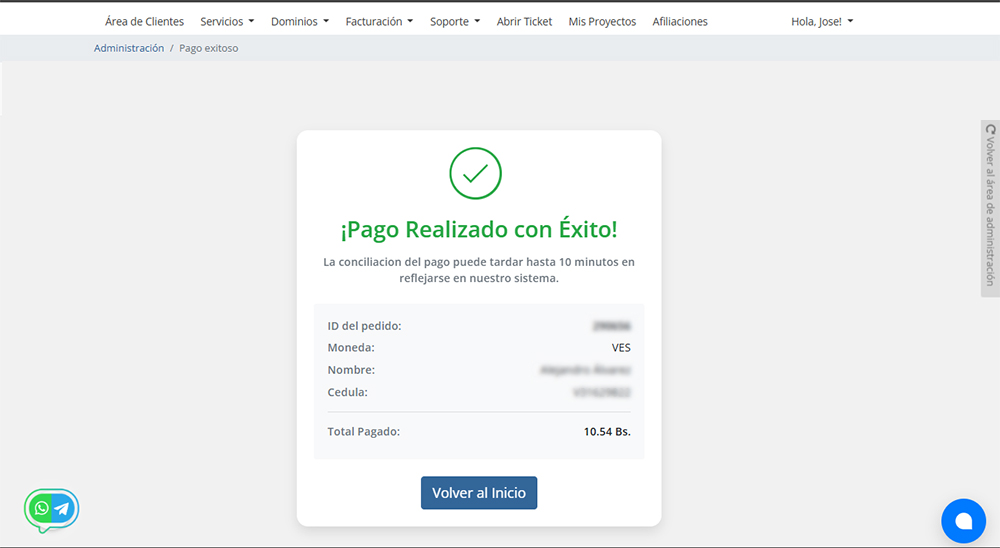Go to Área de Clientes
The image size is (1000, 548).
pyautogui.click(x=144, y=22)
